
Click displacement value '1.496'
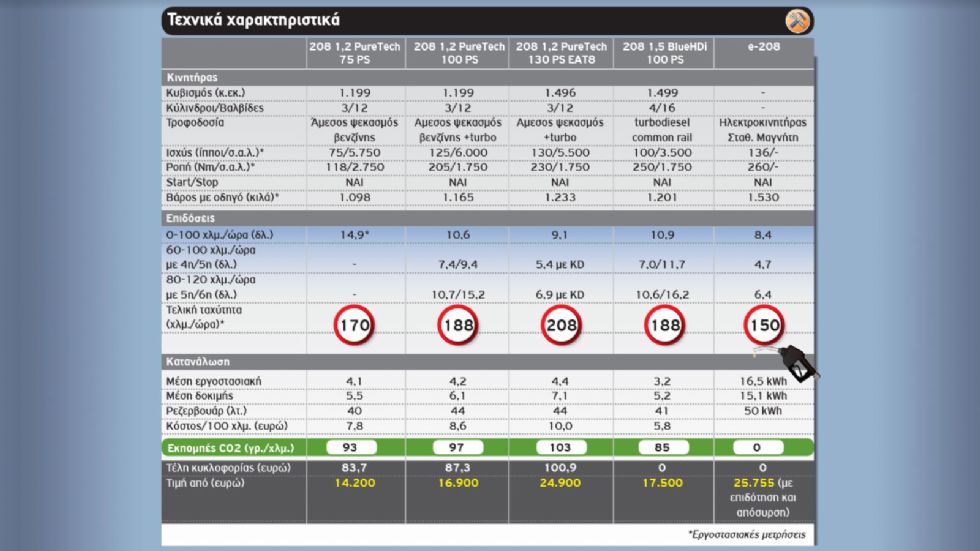coord(560,92)
